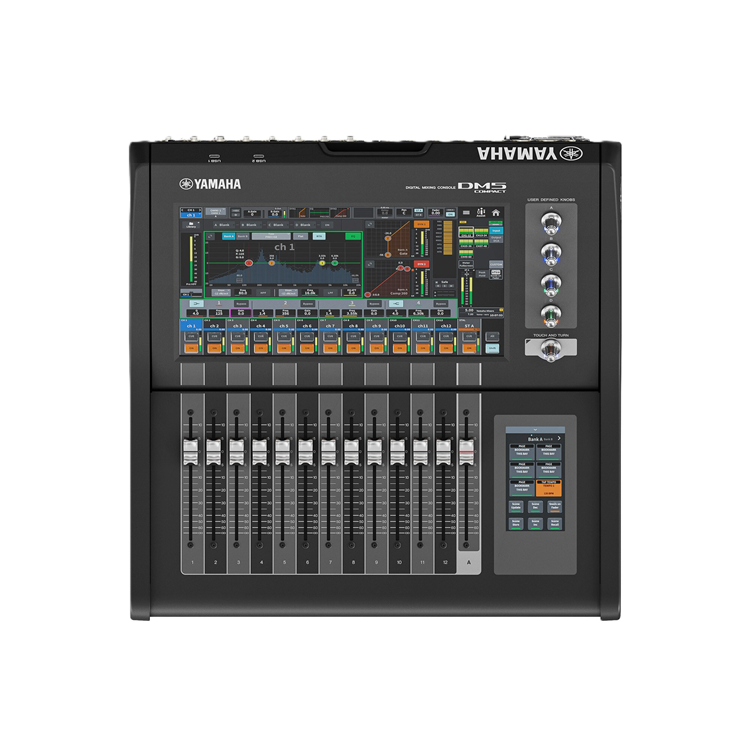This screenshot has width=750, height=750.
Task: Collapse the user defined keys panel chevron
Action: coord(536,430)
